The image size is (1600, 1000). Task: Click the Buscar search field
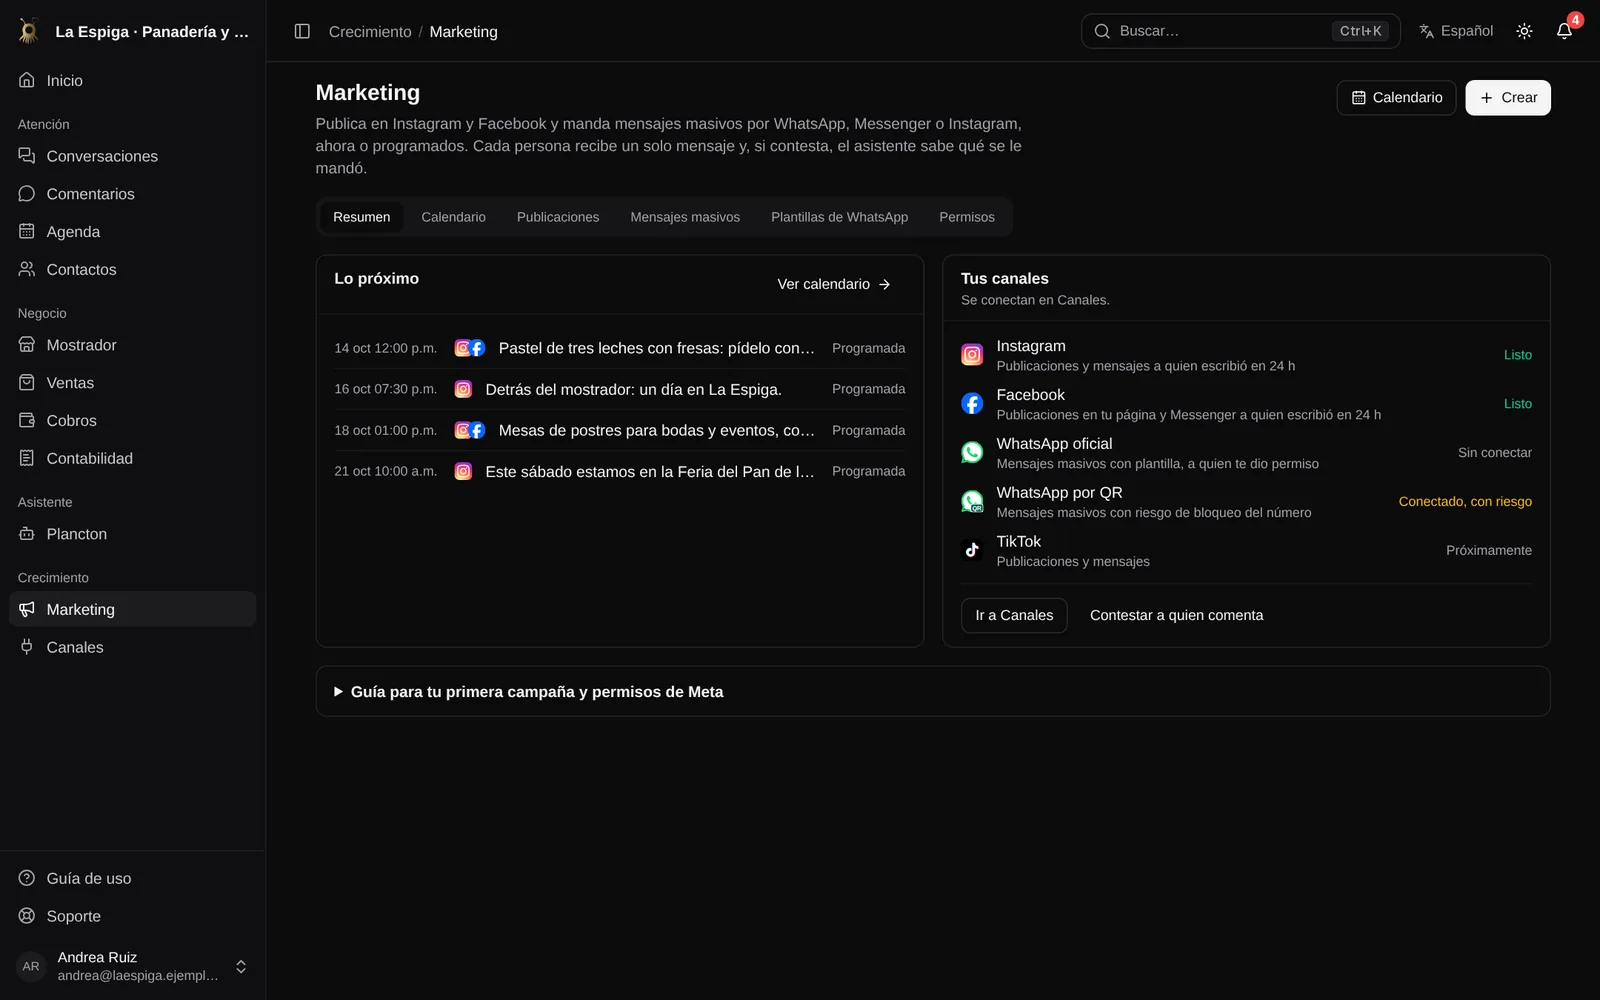click(x=1240, y=31)
